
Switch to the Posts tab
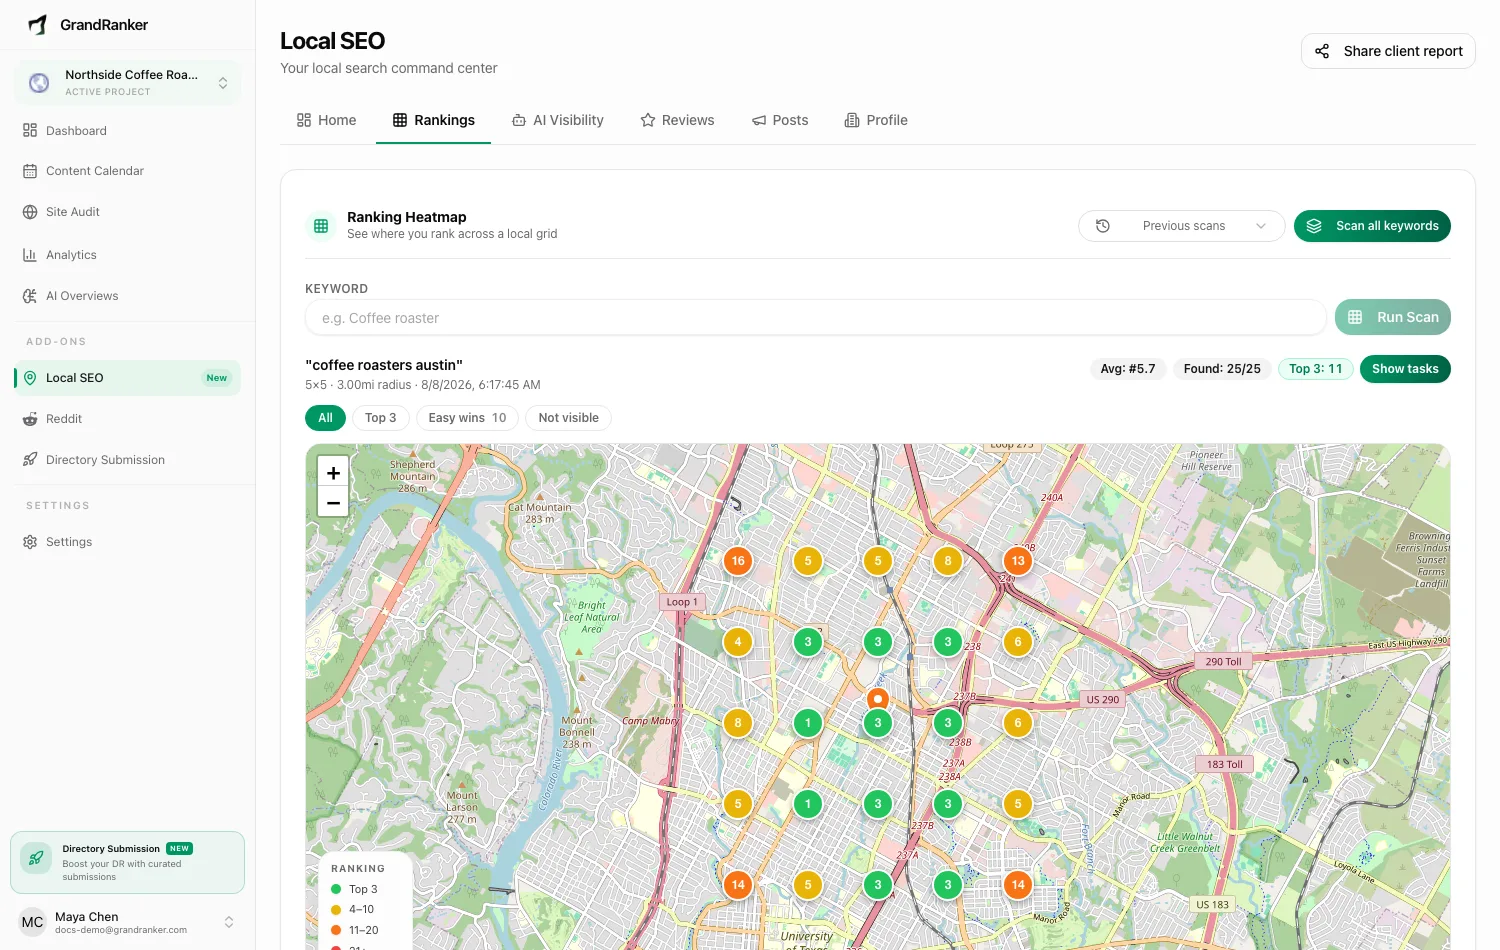click(780, 120)
